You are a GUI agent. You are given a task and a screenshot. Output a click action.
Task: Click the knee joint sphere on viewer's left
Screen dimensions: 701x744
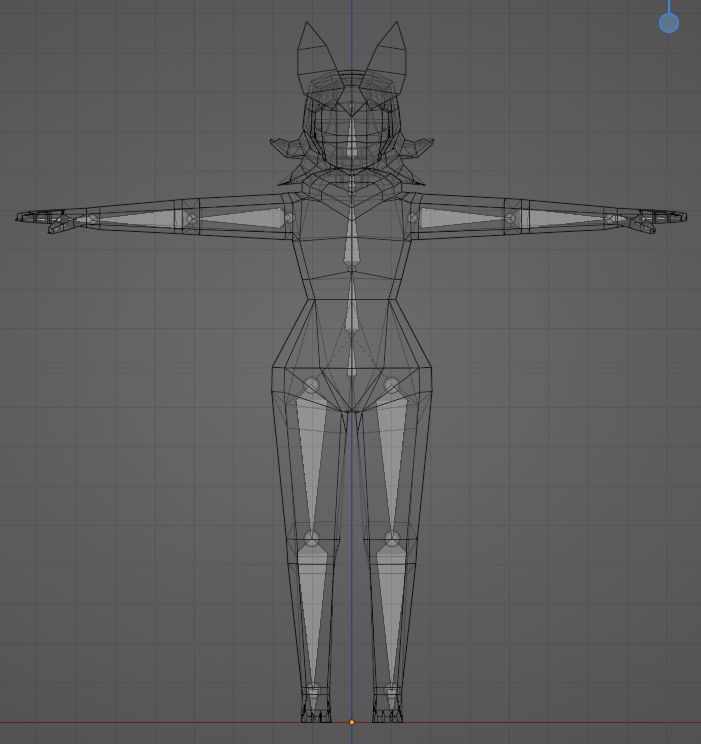pyautogui.click(x=311, y=539)
